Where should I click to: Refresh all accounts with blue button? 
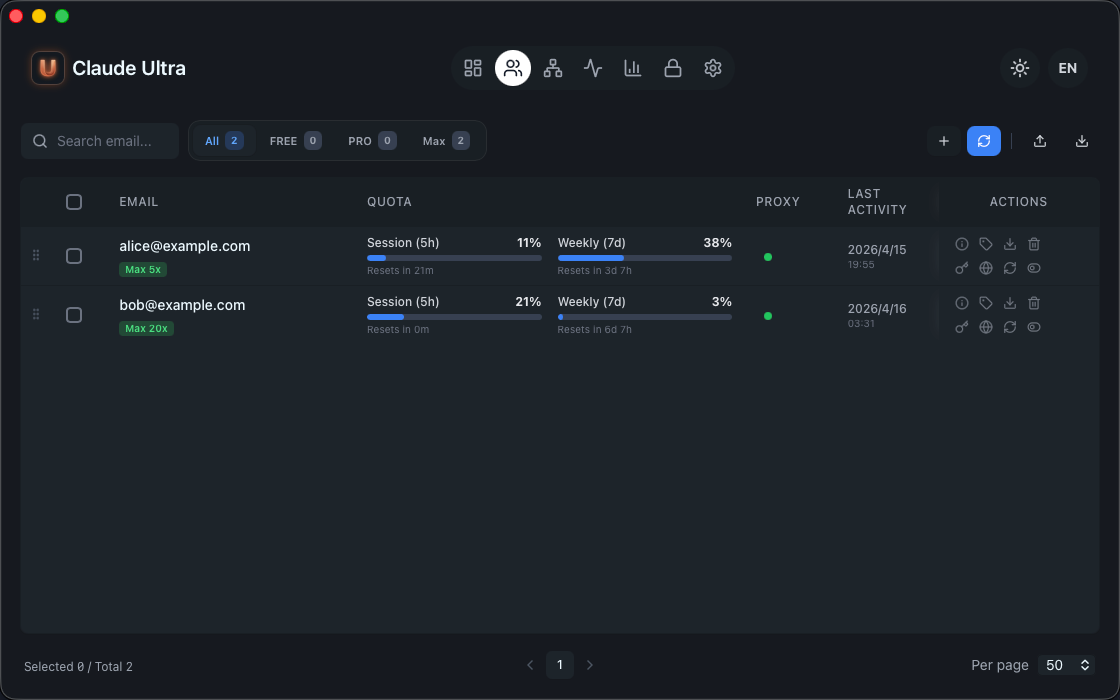point(984,141)
